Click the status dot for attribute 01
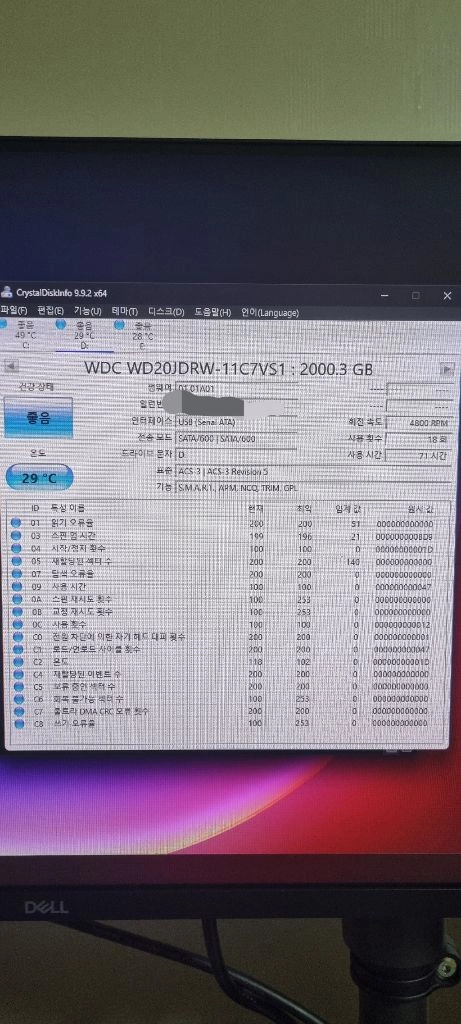The height and width of the screenshot is (1024, 461). coord(16,523)
